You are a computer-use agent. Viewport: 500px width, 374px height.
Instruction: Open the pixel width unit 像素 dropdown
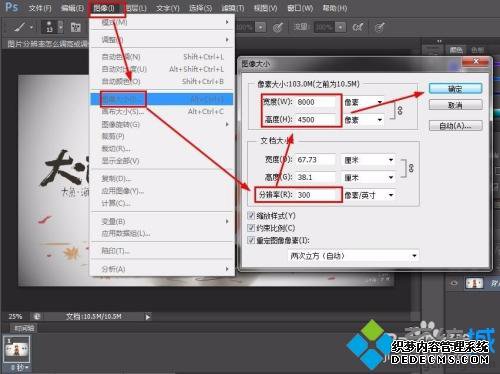tap(364, 102)
